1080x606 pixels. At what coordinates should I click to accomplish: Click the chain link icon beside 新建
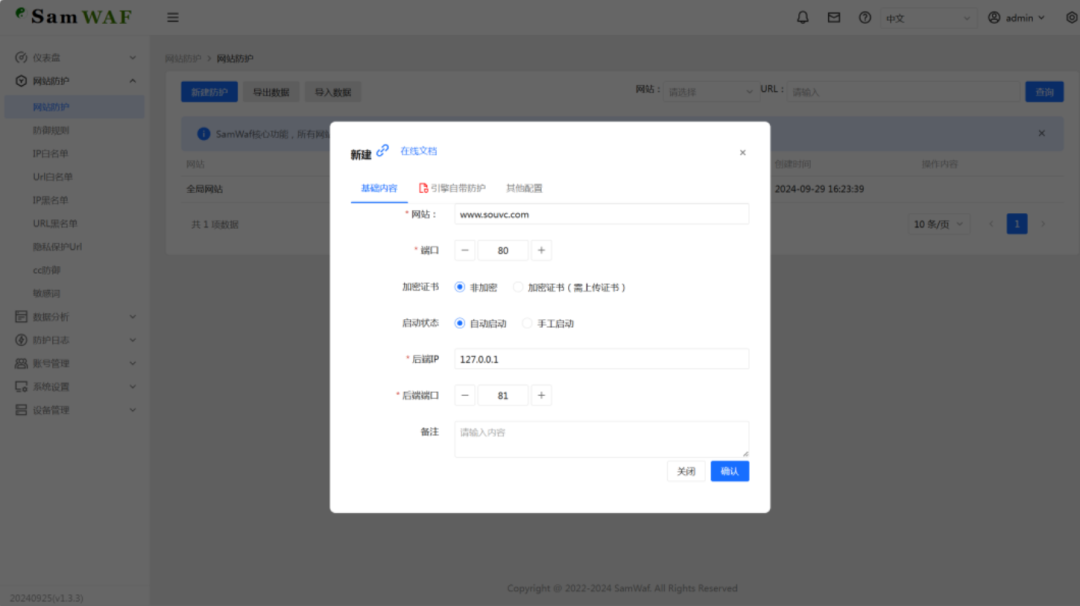pyautogui.click(x=383, y=151)
